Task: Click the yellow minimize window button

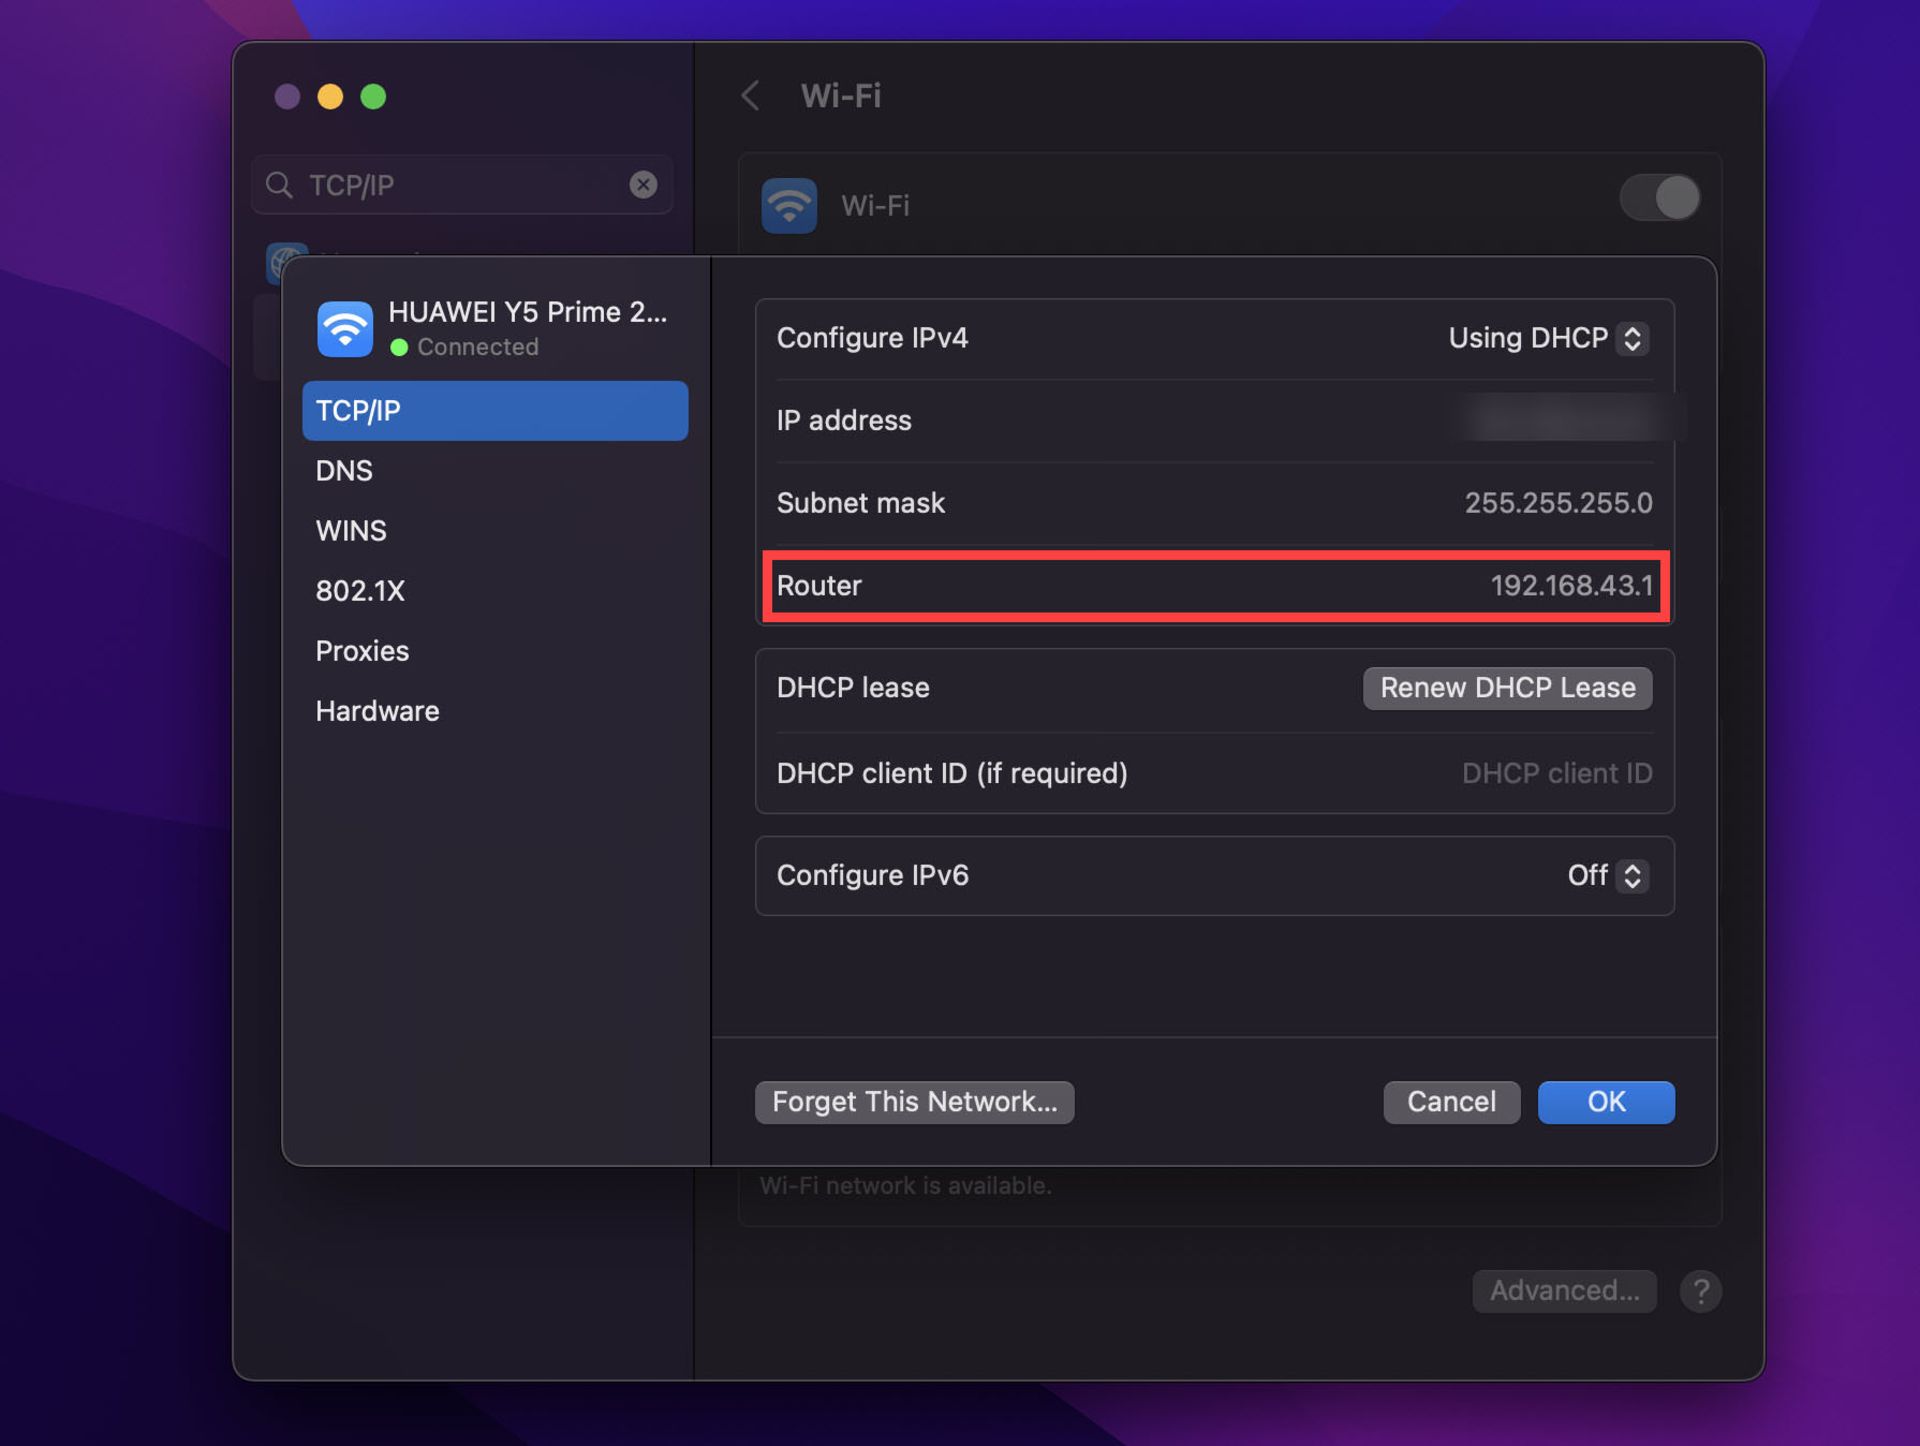Action: point(330,96)
